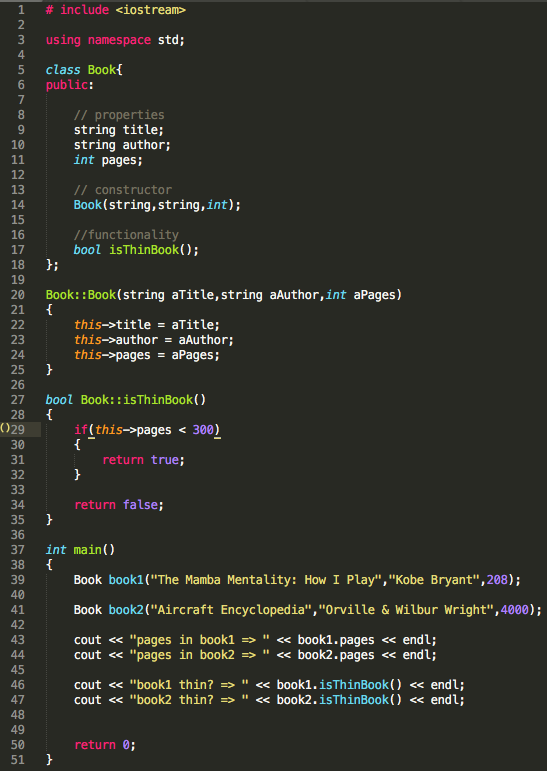Click the "Orville & Wilbur Wright" string
Image resolution: width=547 pixels, height=771 pixels.
[406, 610]
